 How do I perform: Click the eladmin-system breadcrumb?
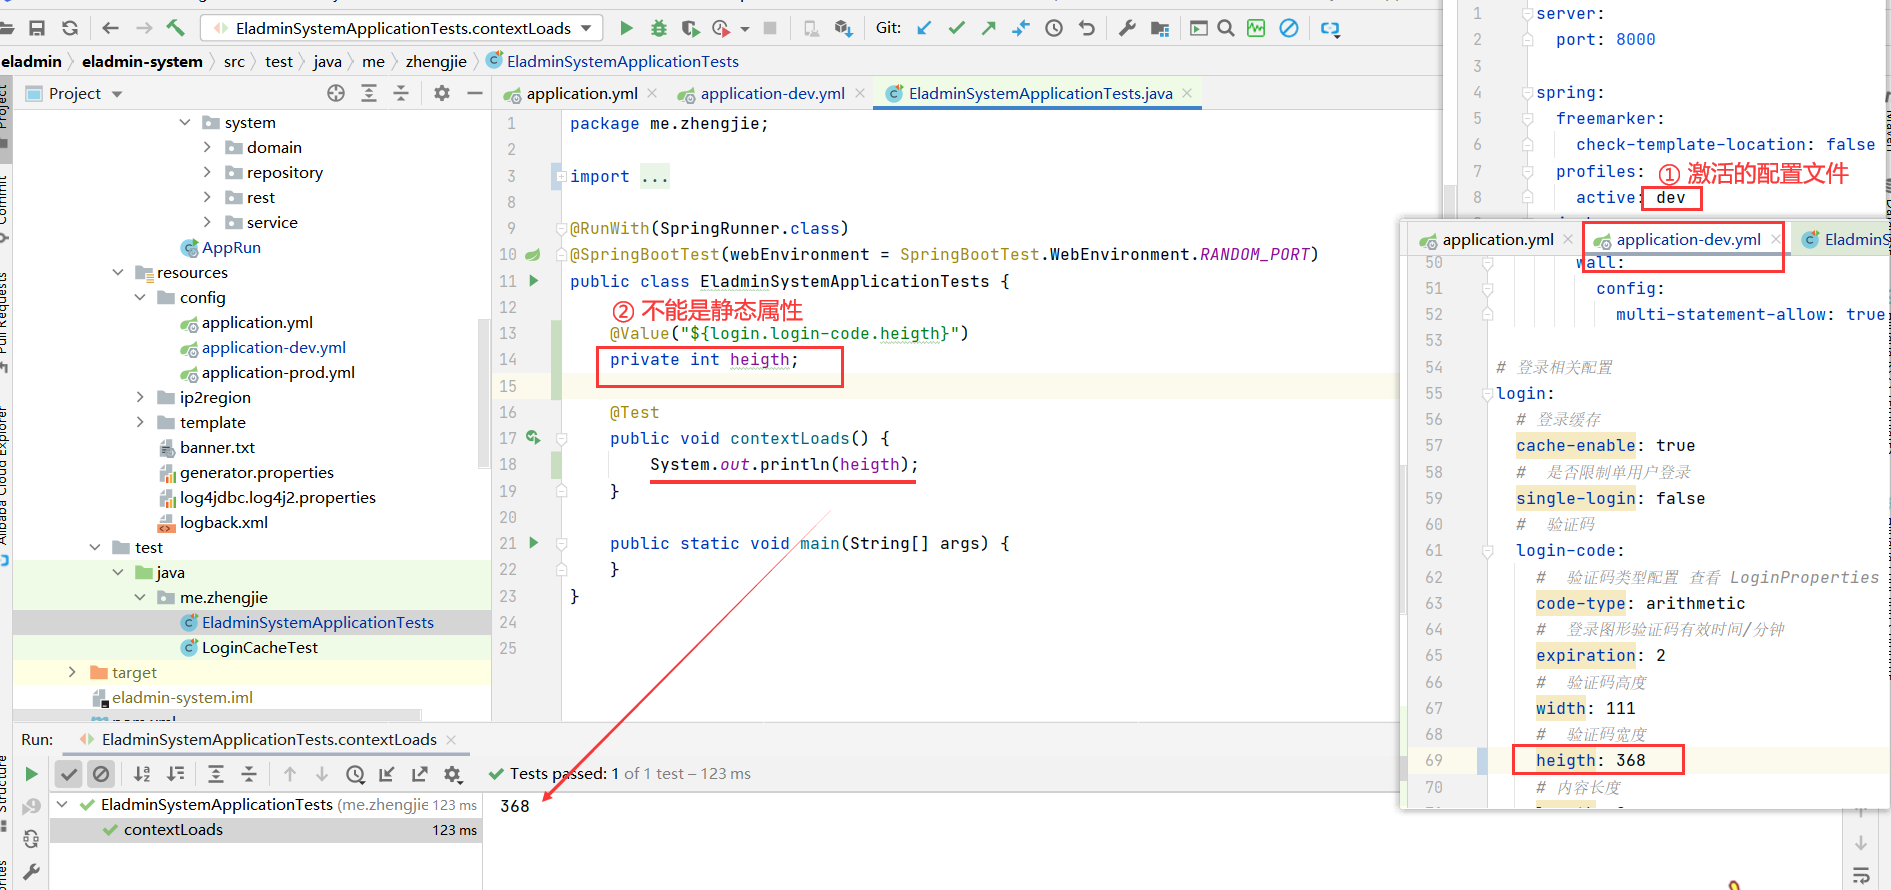142,61
